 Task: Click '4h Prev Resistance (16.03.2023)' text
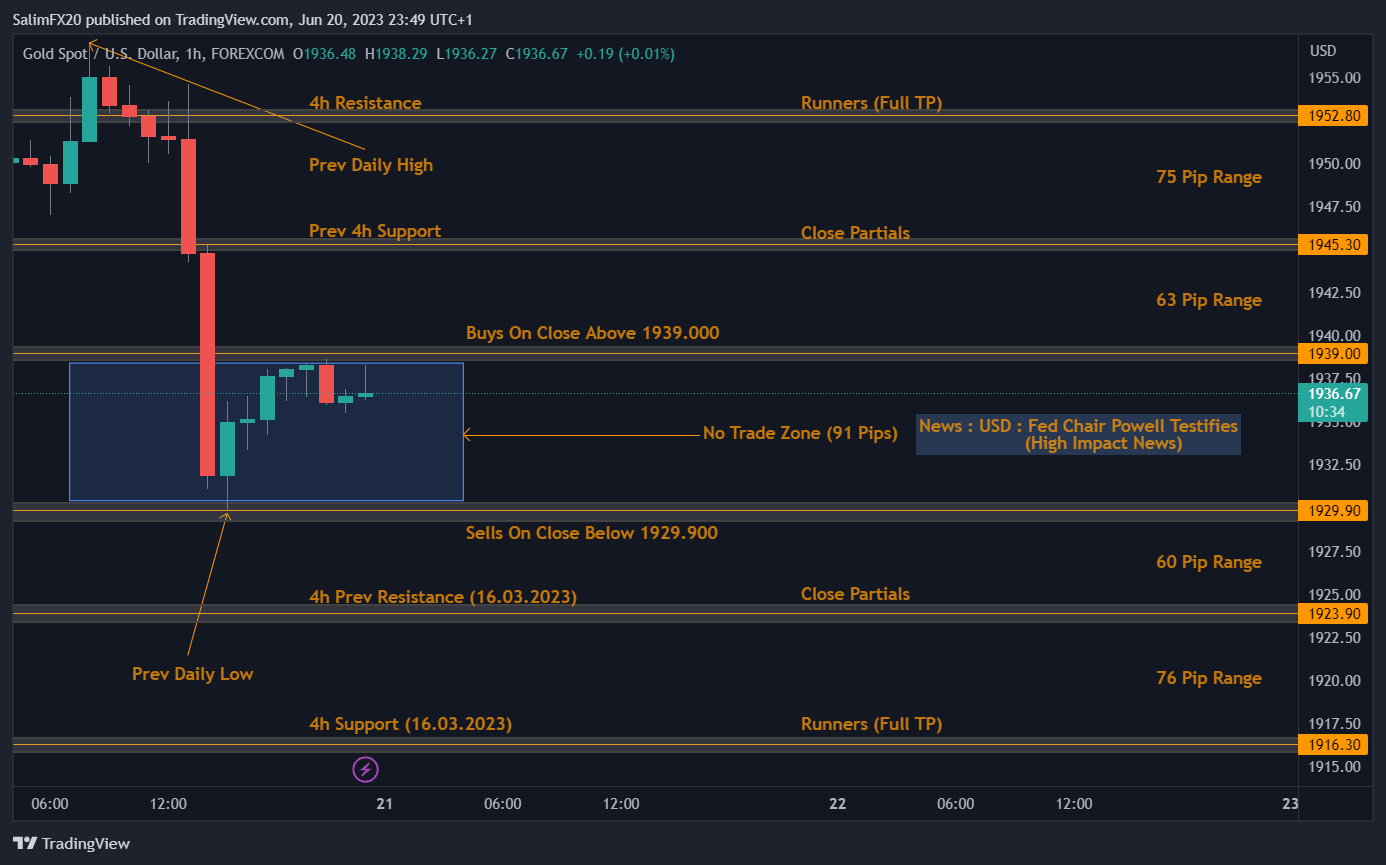(x=443, y=597)
